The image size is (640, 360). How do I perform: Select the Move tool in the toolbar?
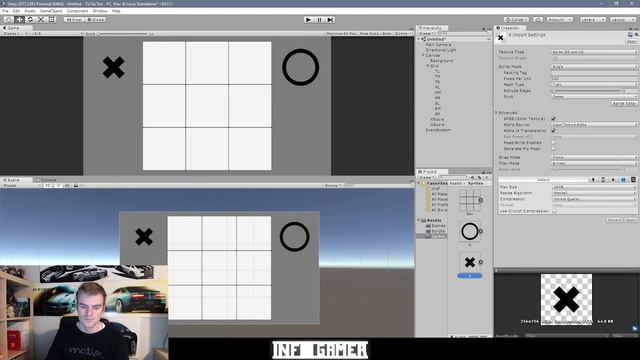coord(19,20)
